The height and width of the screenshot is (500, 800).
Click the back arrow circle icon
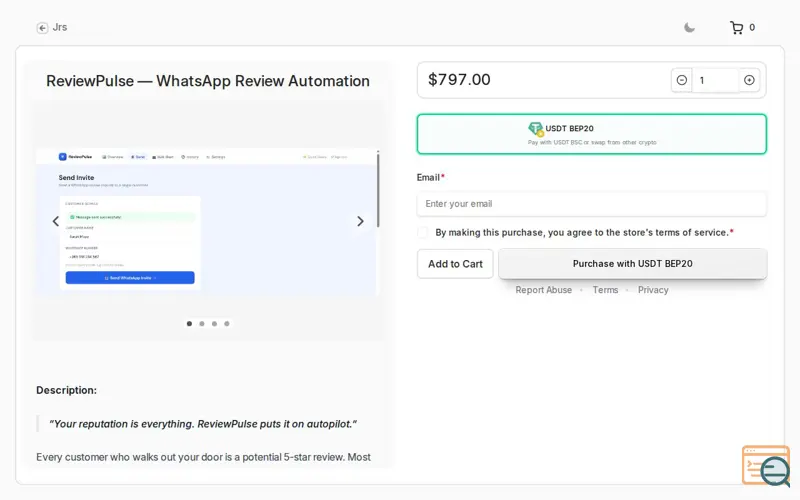(x=42, y=28)
